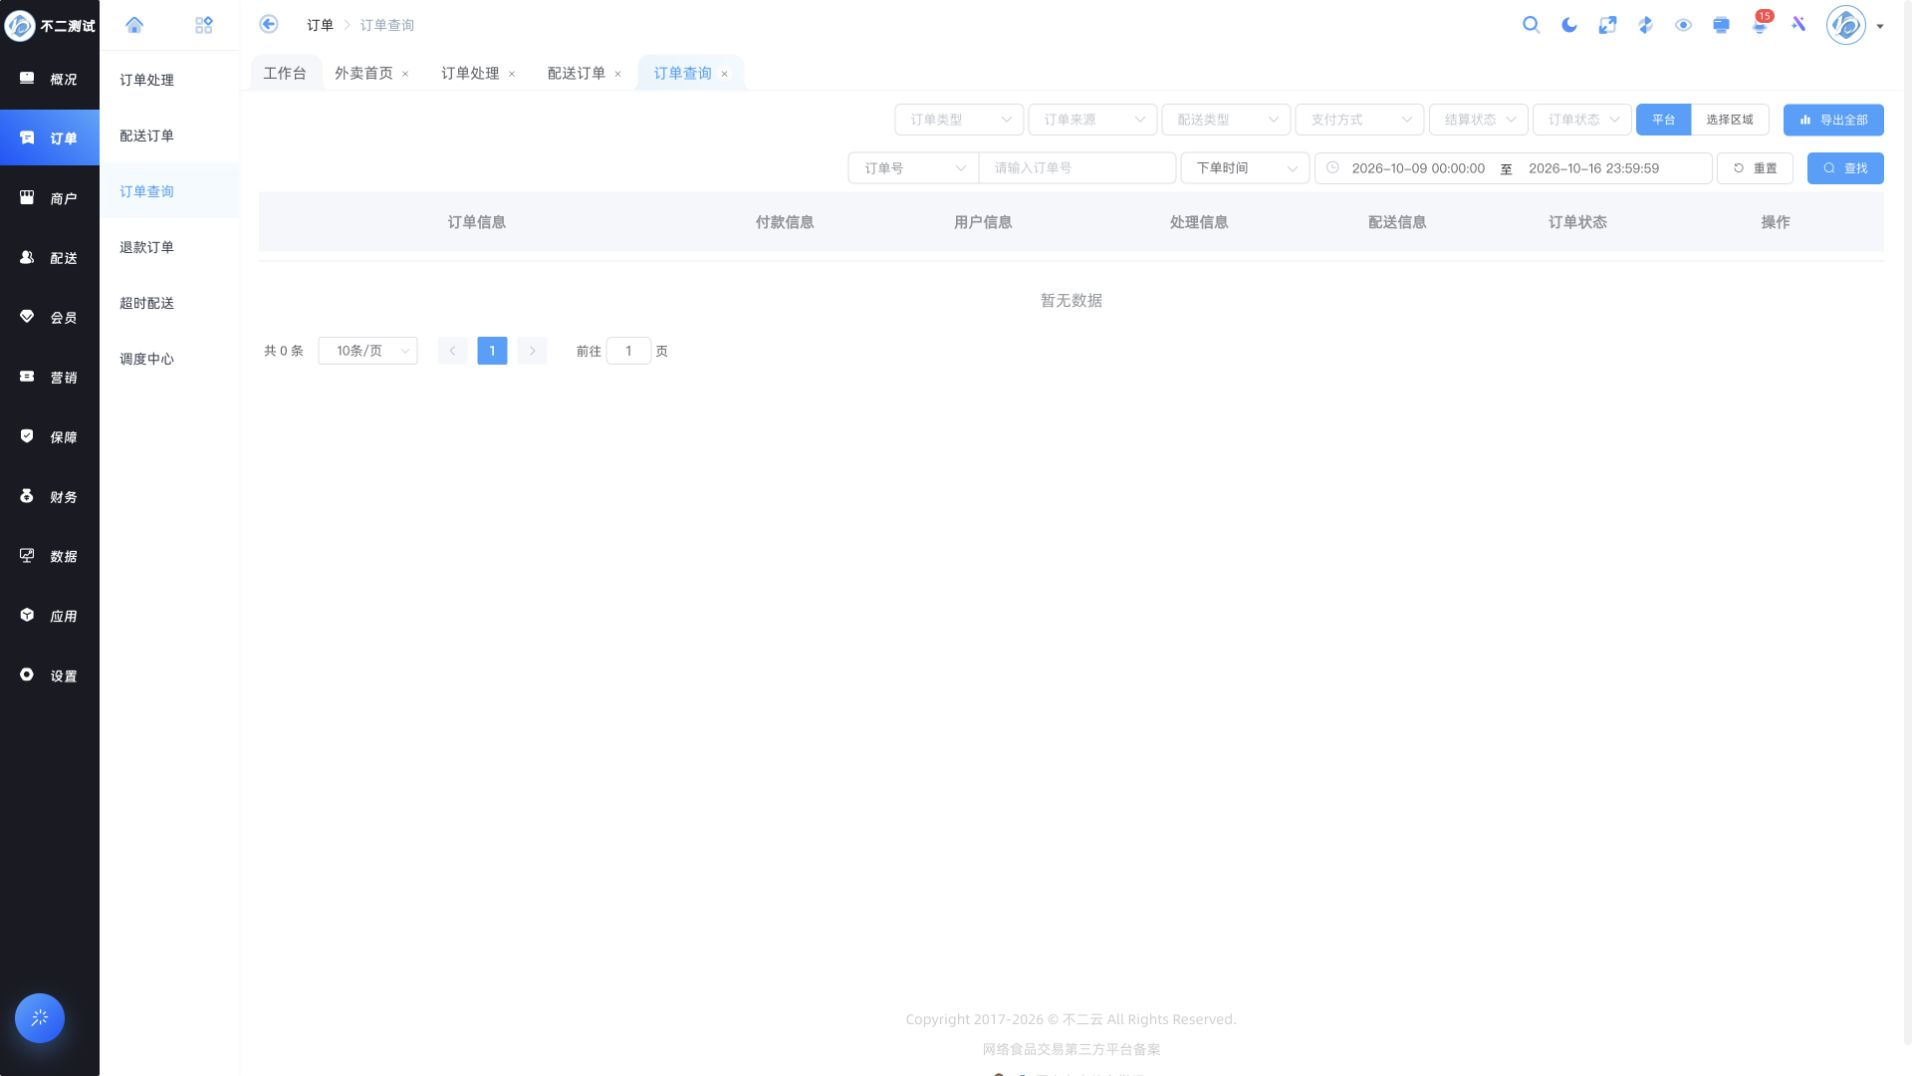Click the fullscreen expand icon
1912x1076 pixels.
point(1607,25)
